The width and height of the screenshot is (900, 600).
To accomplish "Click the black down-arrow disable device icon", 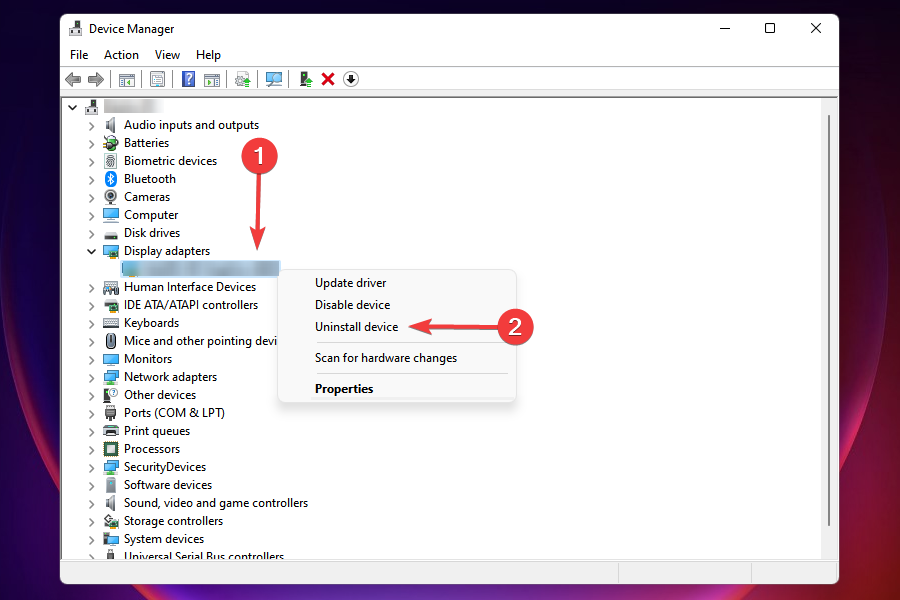I will (x=351, y=79).
